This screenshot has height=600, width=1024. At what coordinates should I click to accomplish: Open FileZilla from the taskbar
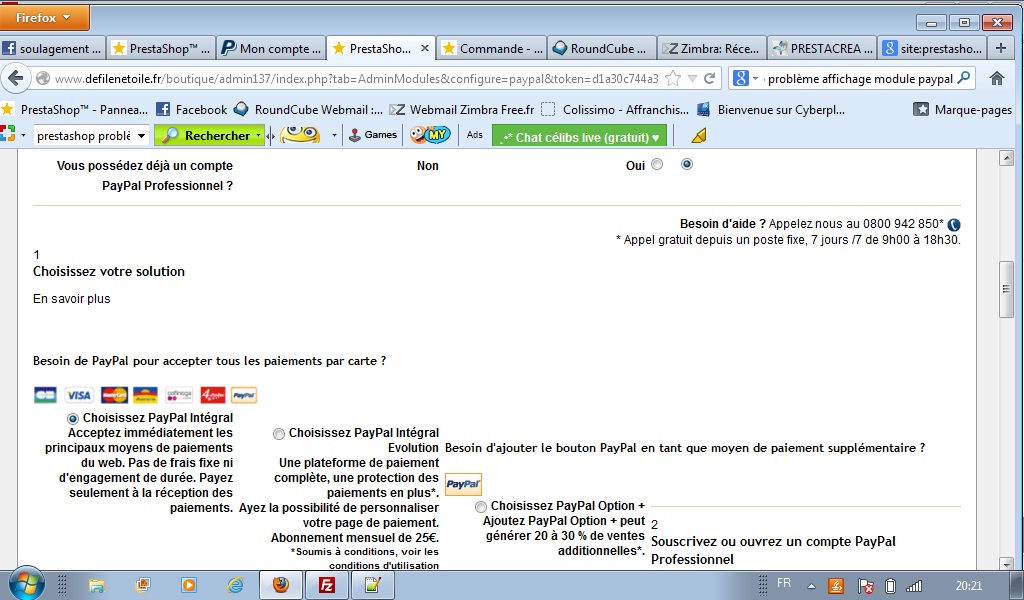(x=327, y=585)
